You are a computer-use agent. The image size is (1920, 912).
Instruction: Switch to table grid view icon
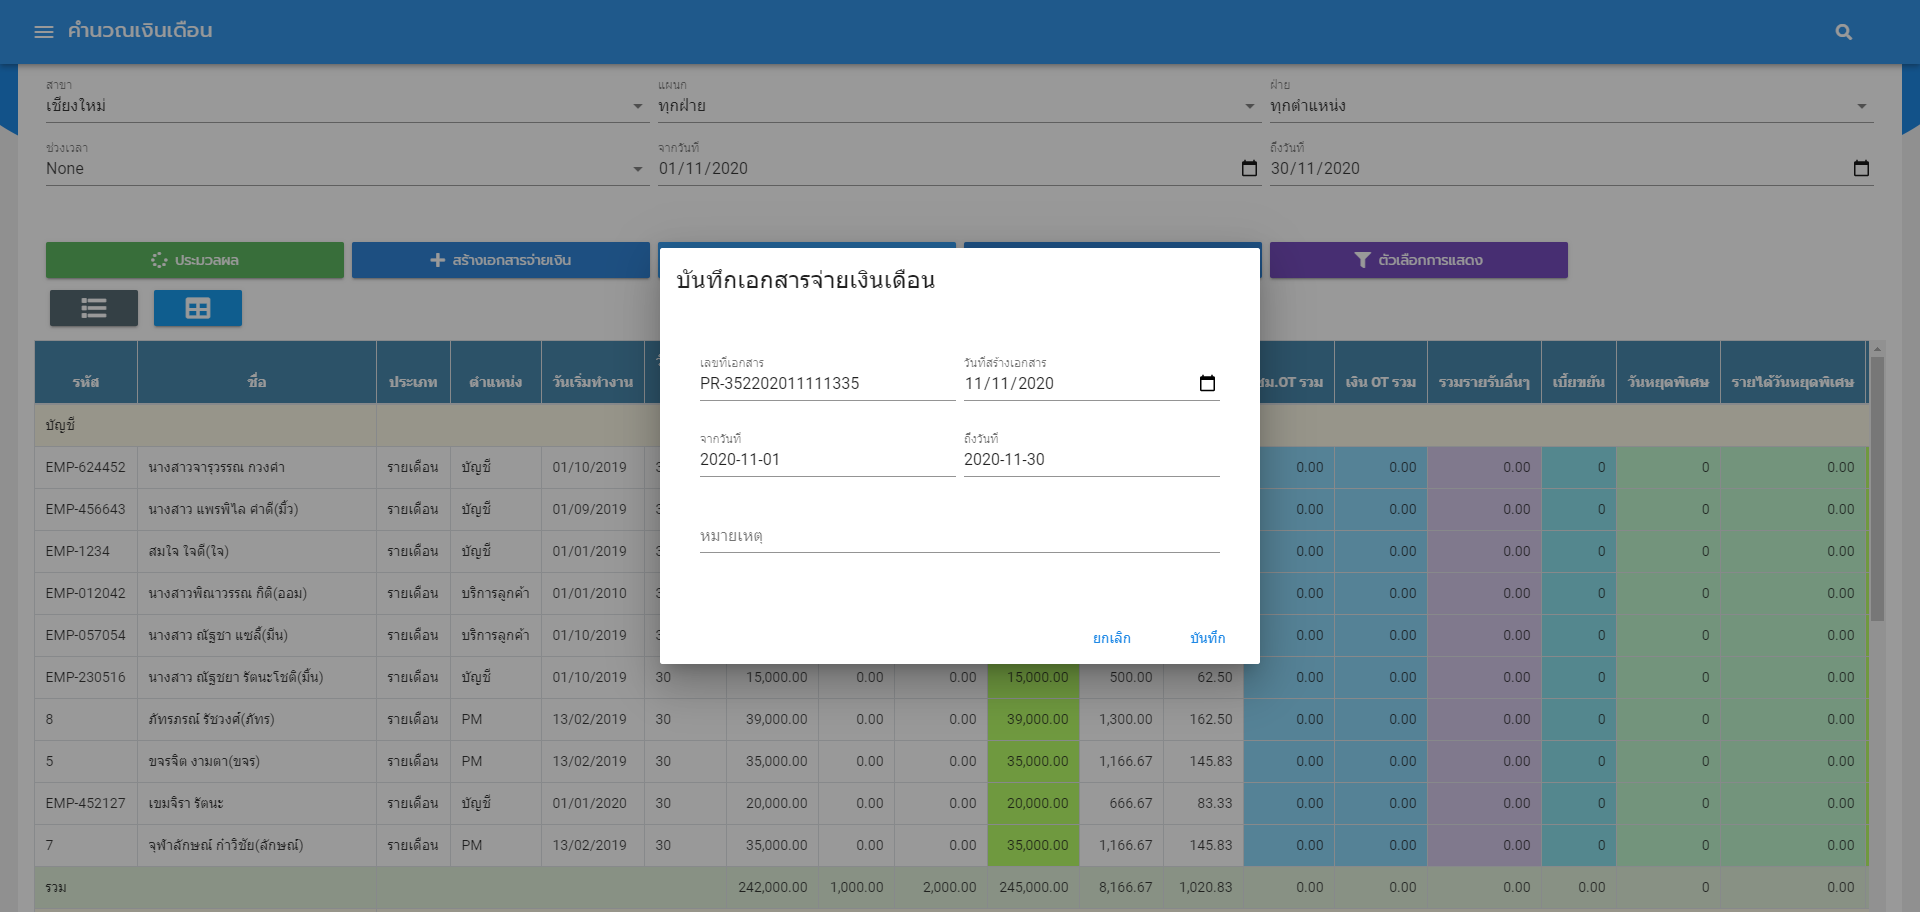point(198,308)
